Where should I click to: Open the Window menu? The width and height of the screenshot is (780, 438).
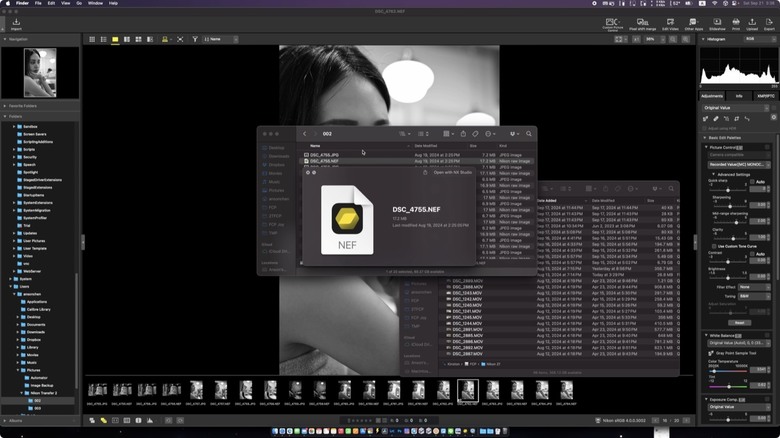pyautogui.click(x=95, y=3)
